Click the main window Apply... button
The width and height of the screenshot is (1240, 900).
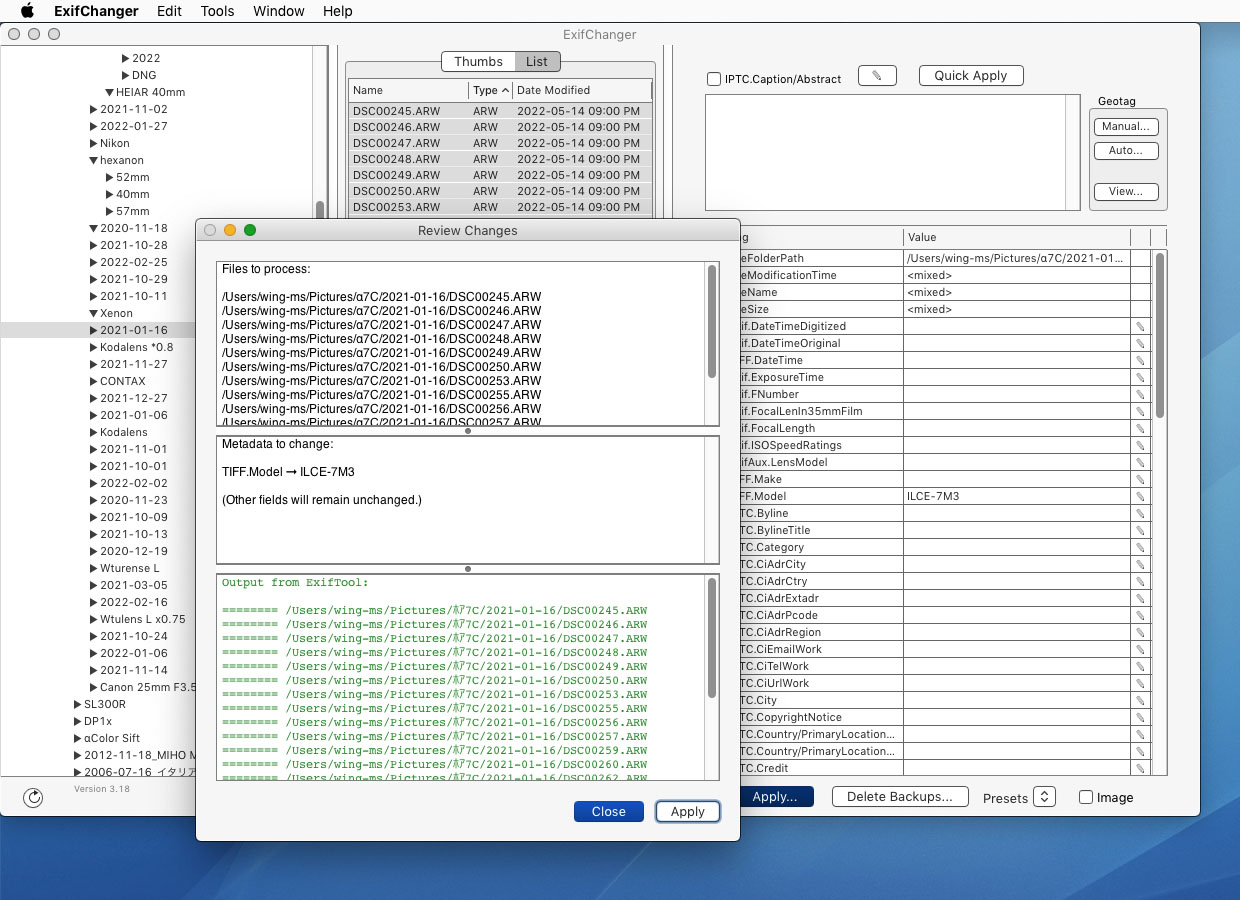pos(776,797)
